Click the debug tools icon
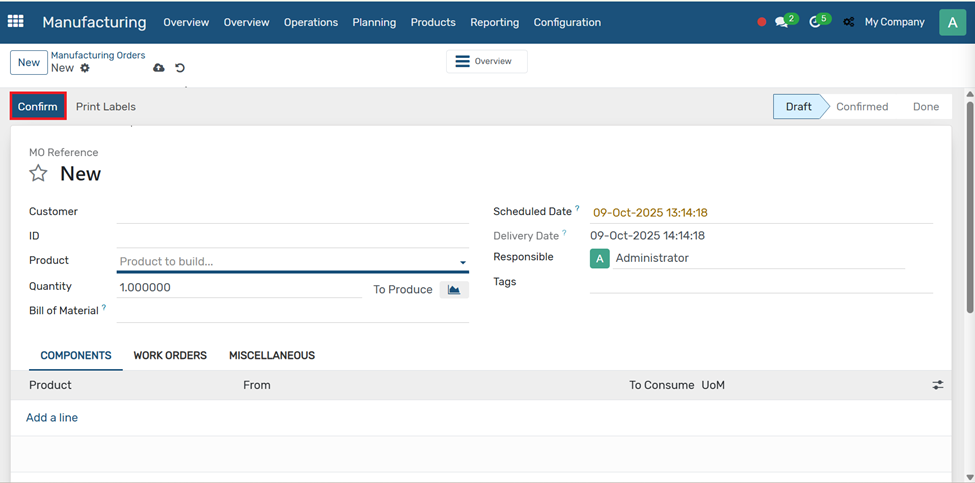Screen dimensions: 975x483 (x=849, y=22)
